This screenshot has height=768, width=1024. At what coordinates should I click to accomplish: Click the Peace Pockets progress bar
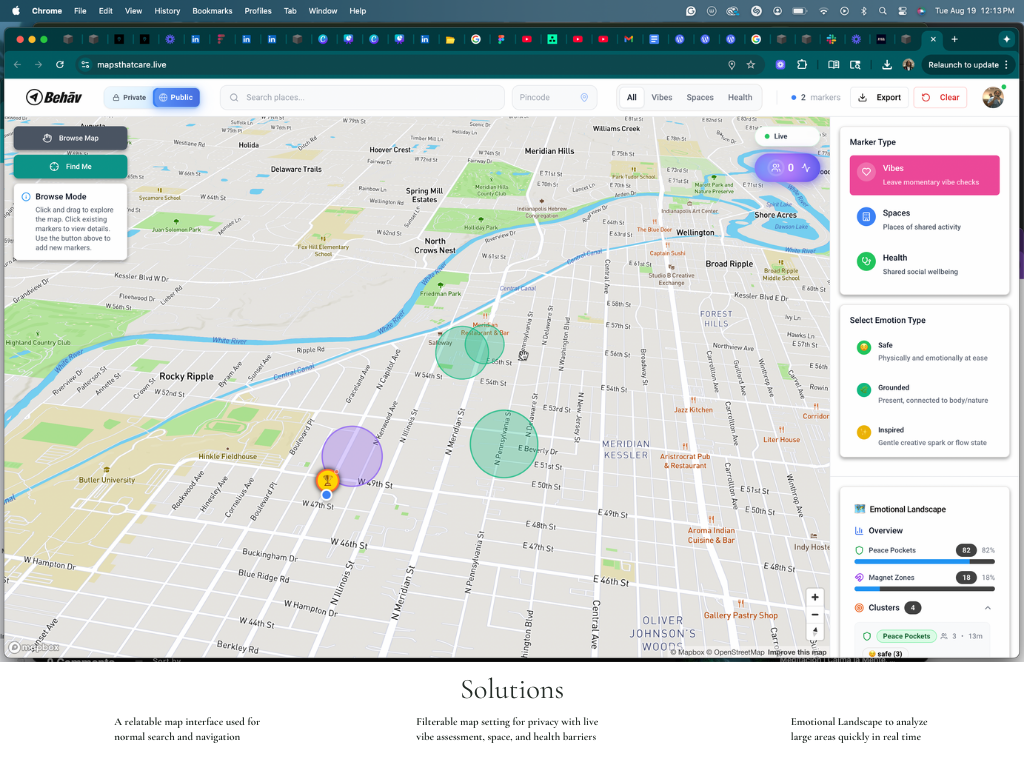pyautogui.click(x=924, y=562)
